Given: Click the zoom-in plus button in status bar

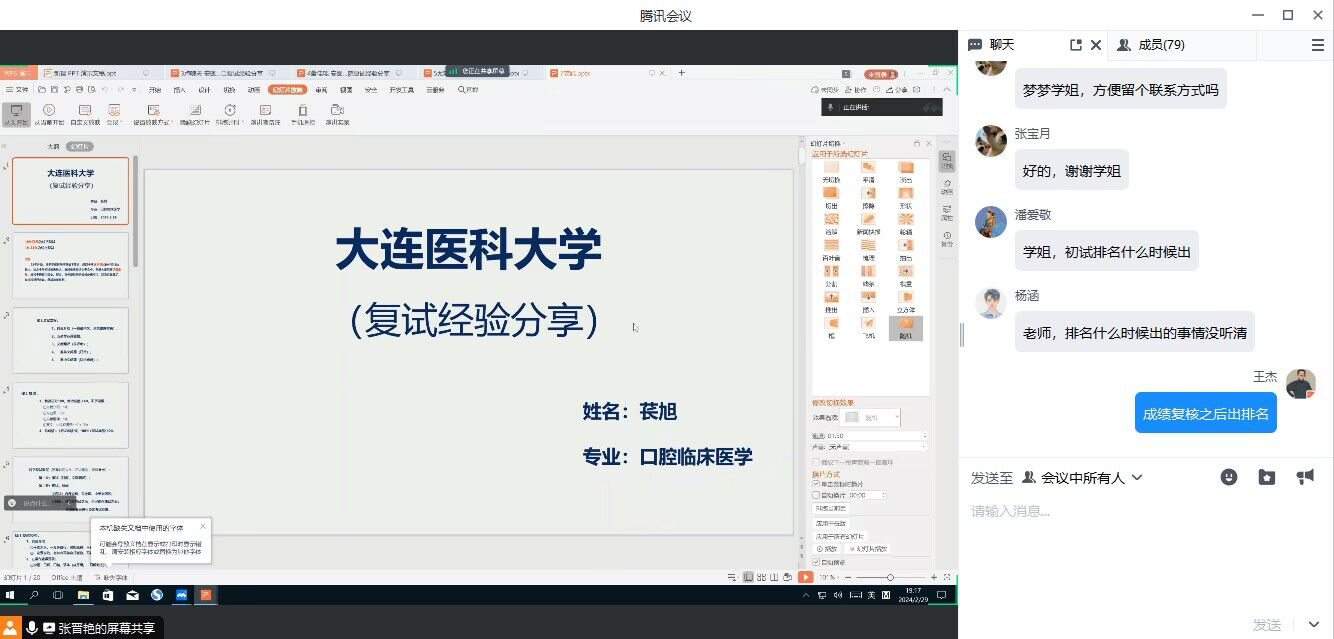Looking at the screenshot, I should tap(934, 577).
